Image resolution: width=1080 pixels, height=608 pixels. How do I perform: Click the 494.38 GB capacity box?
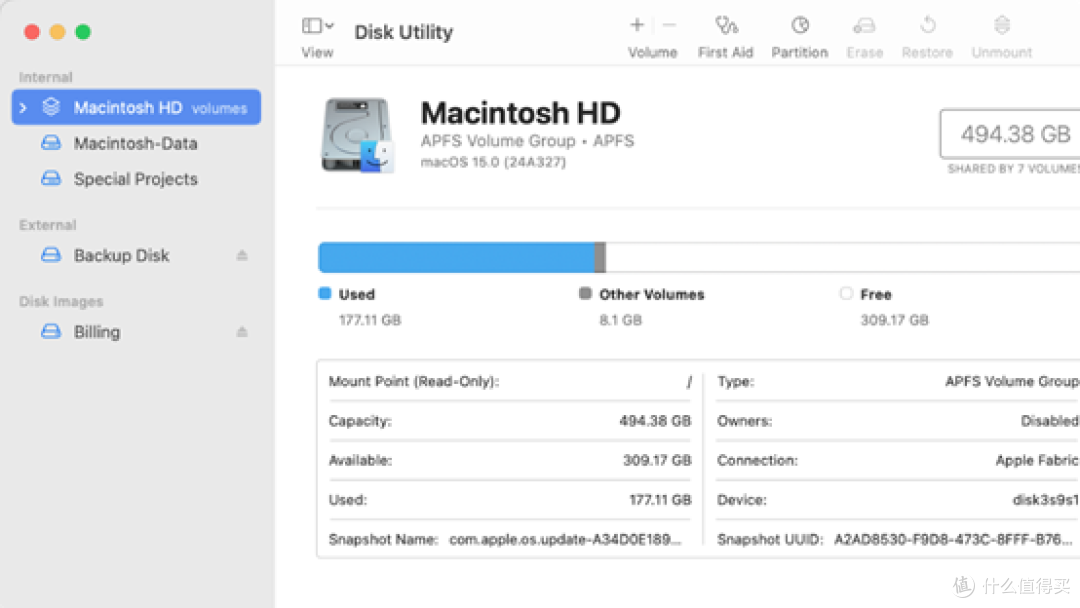point(1010,134)
